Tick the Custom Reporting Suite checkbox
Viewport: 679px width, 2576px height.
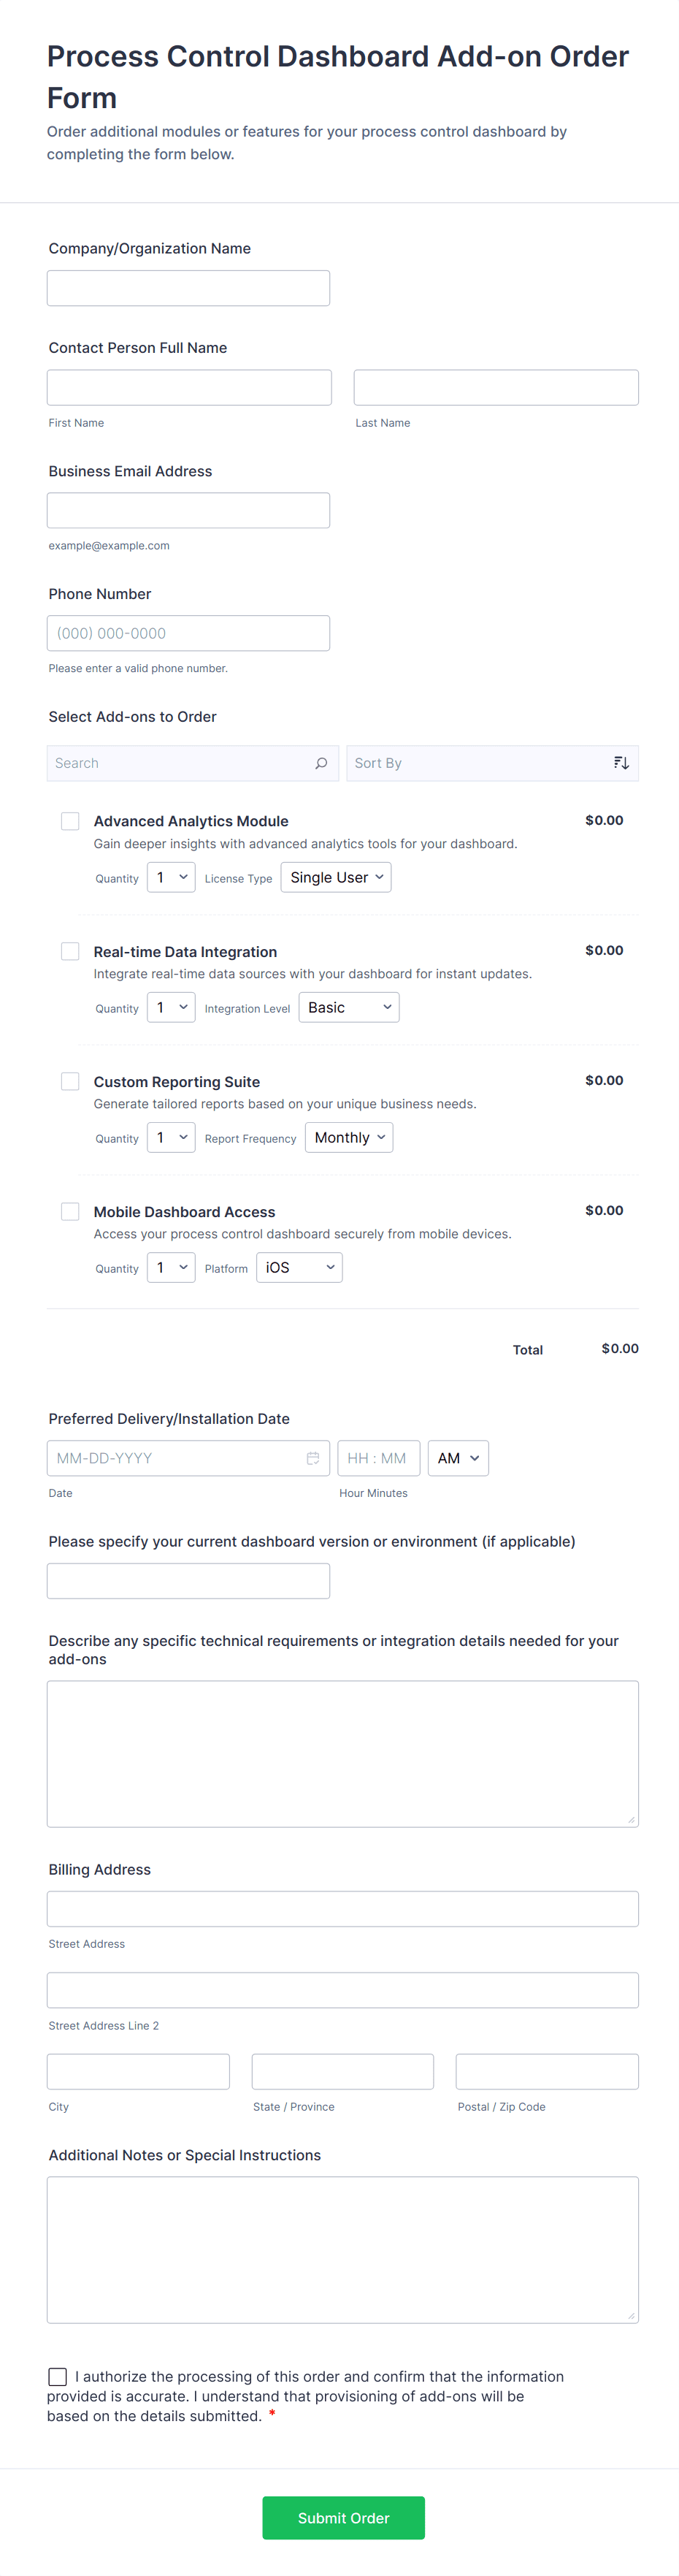coord(70,1081)
